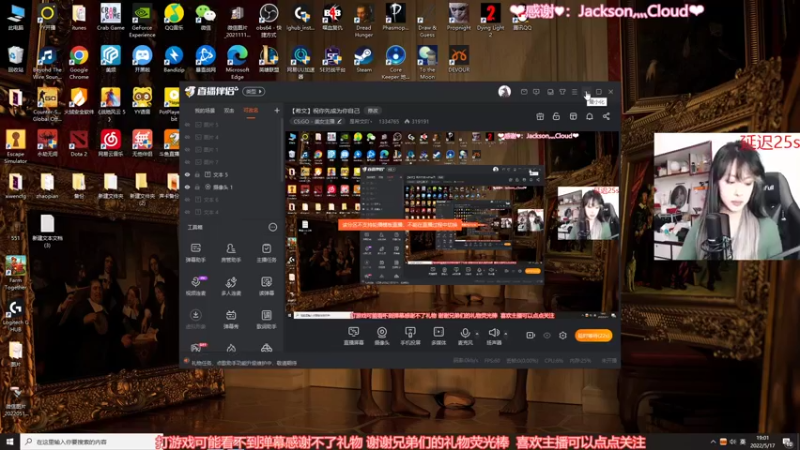The height and width of the screenshot is (450, 800).
Task: Toggle visibility of the 图片 7 layer
Action: pos(187,162)
